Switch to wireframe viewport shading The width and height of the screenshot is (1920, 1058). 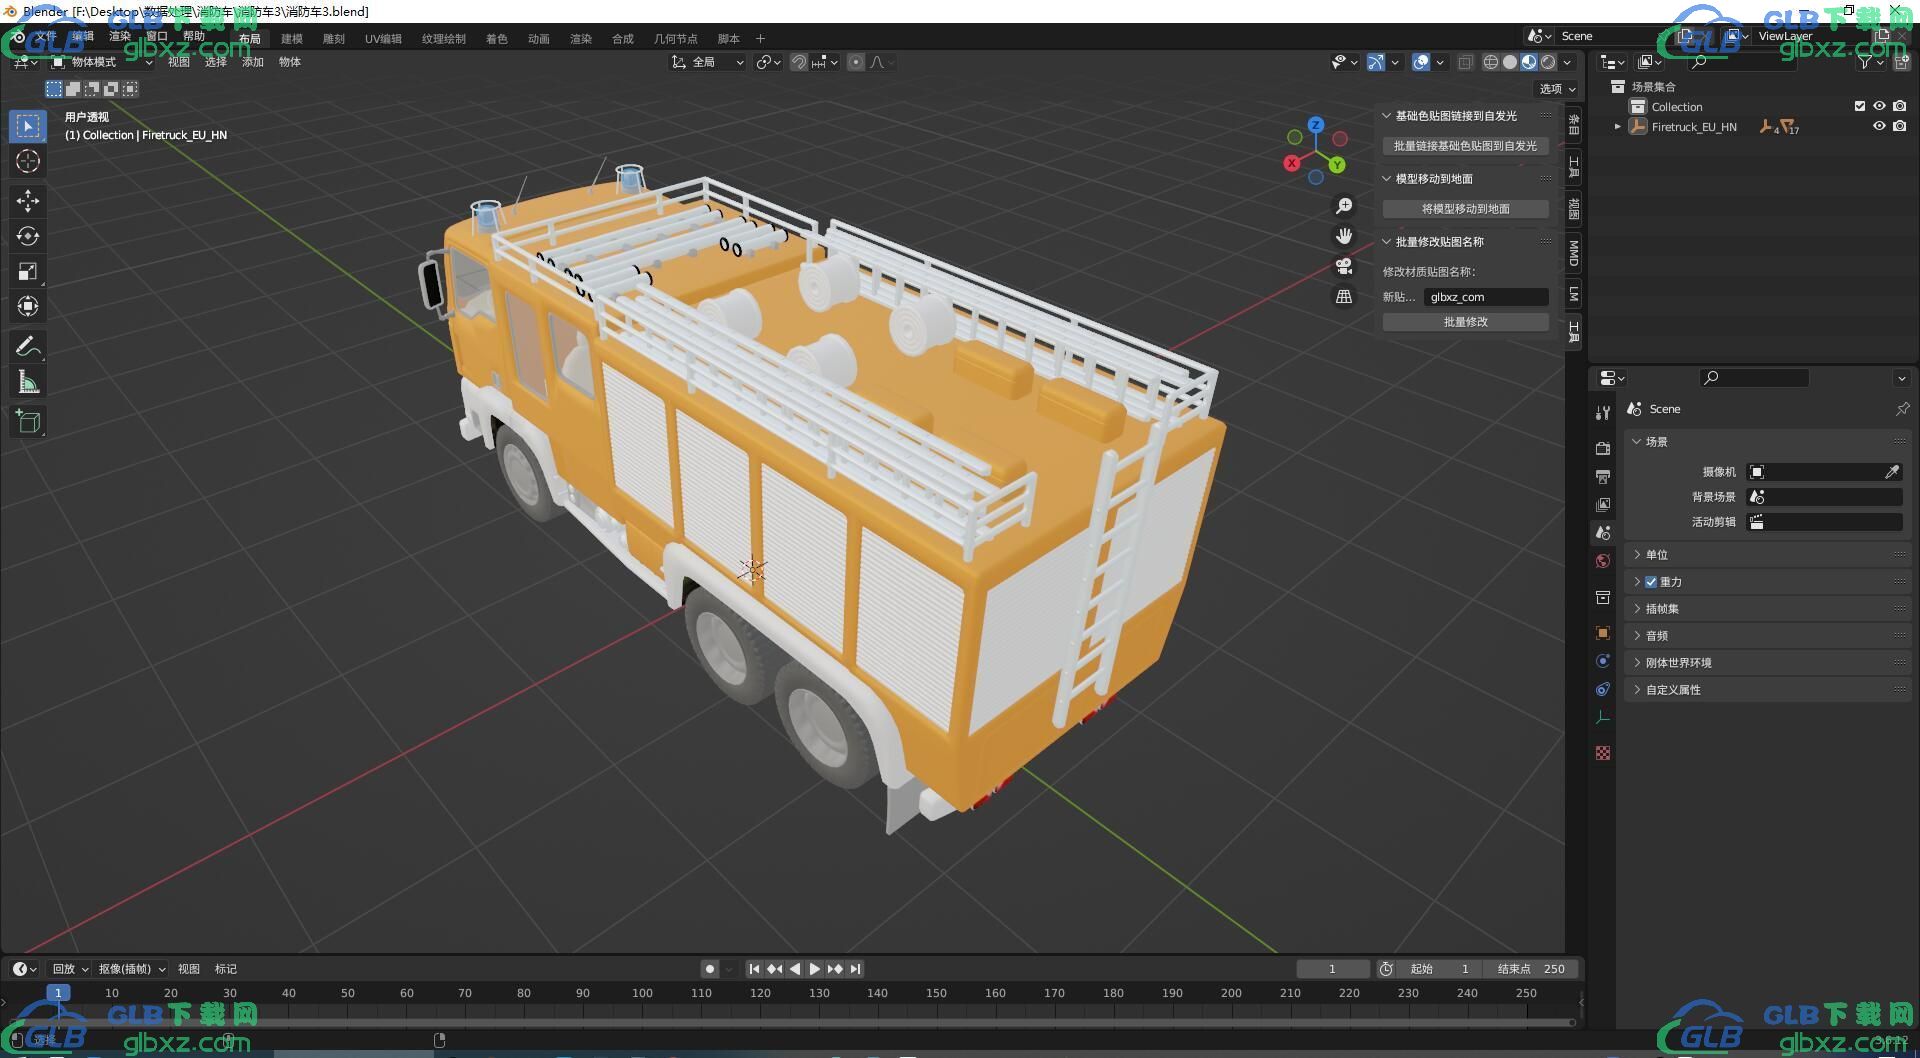(1491, 62)
